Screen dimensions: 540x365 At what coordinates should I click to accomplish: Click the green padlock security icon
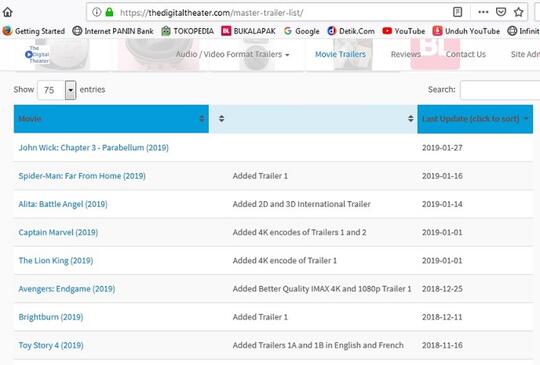(x=109, y=12)
